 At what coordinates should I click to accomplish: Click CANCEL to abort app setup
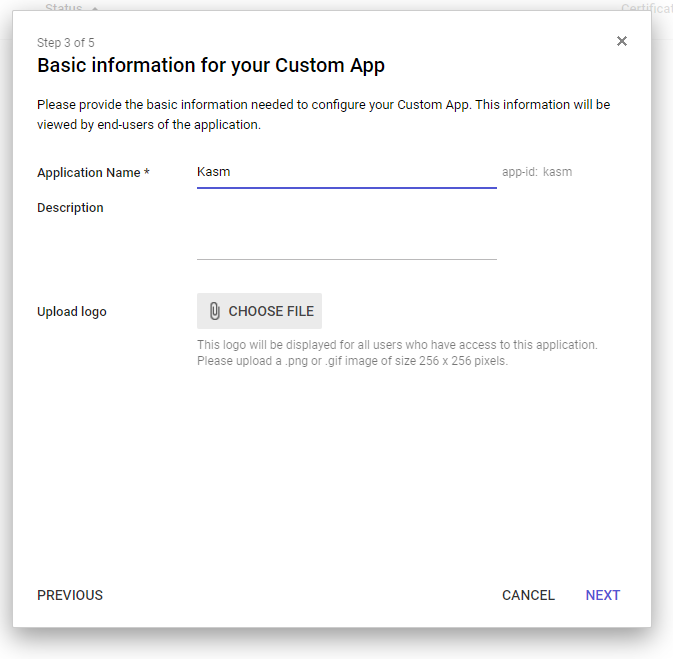coord(528,595)
